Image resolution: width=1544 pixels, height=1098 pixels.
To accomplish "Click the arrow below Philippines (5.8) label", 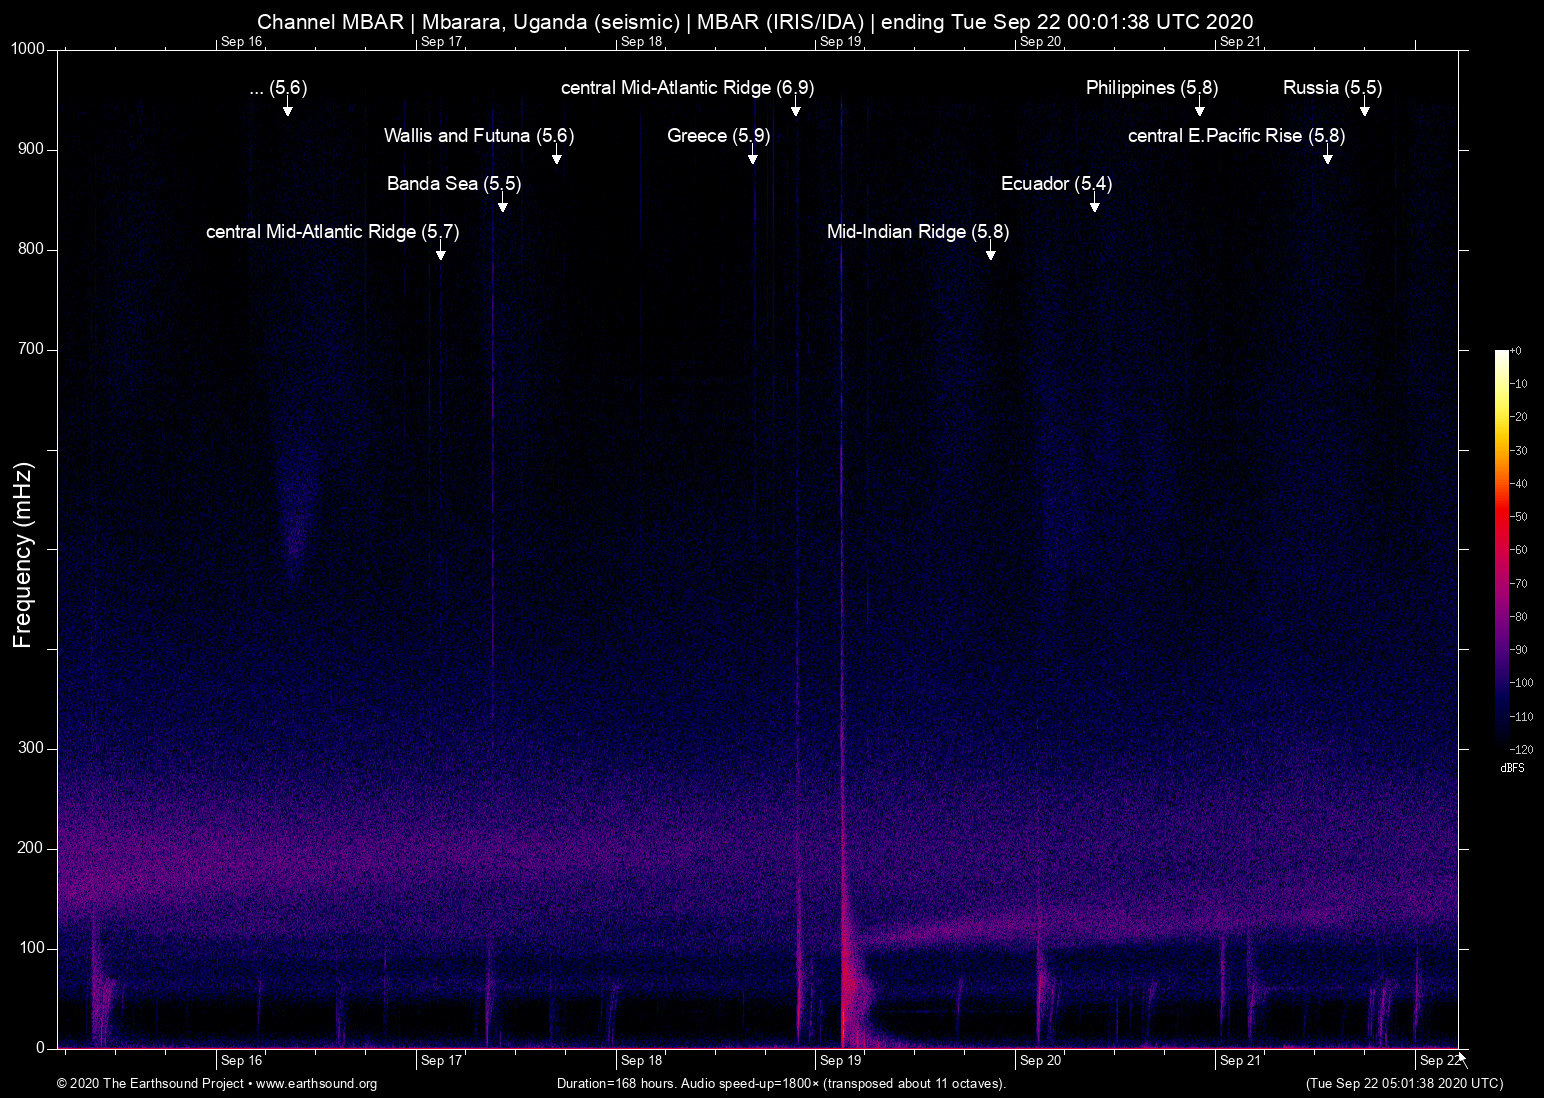I will (x=1200, y=109).
